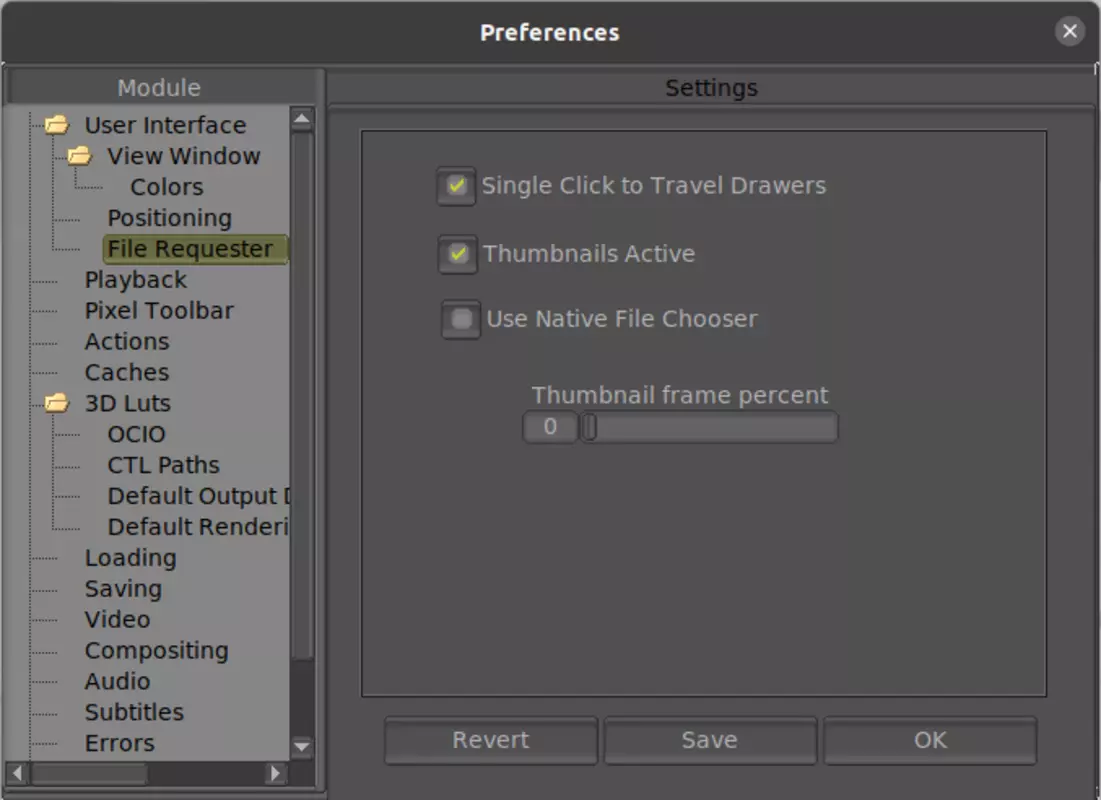Enable Single Click to Travel Drawers checkbox
Viewport: 1101px width, 800px height.
point(456,186)
